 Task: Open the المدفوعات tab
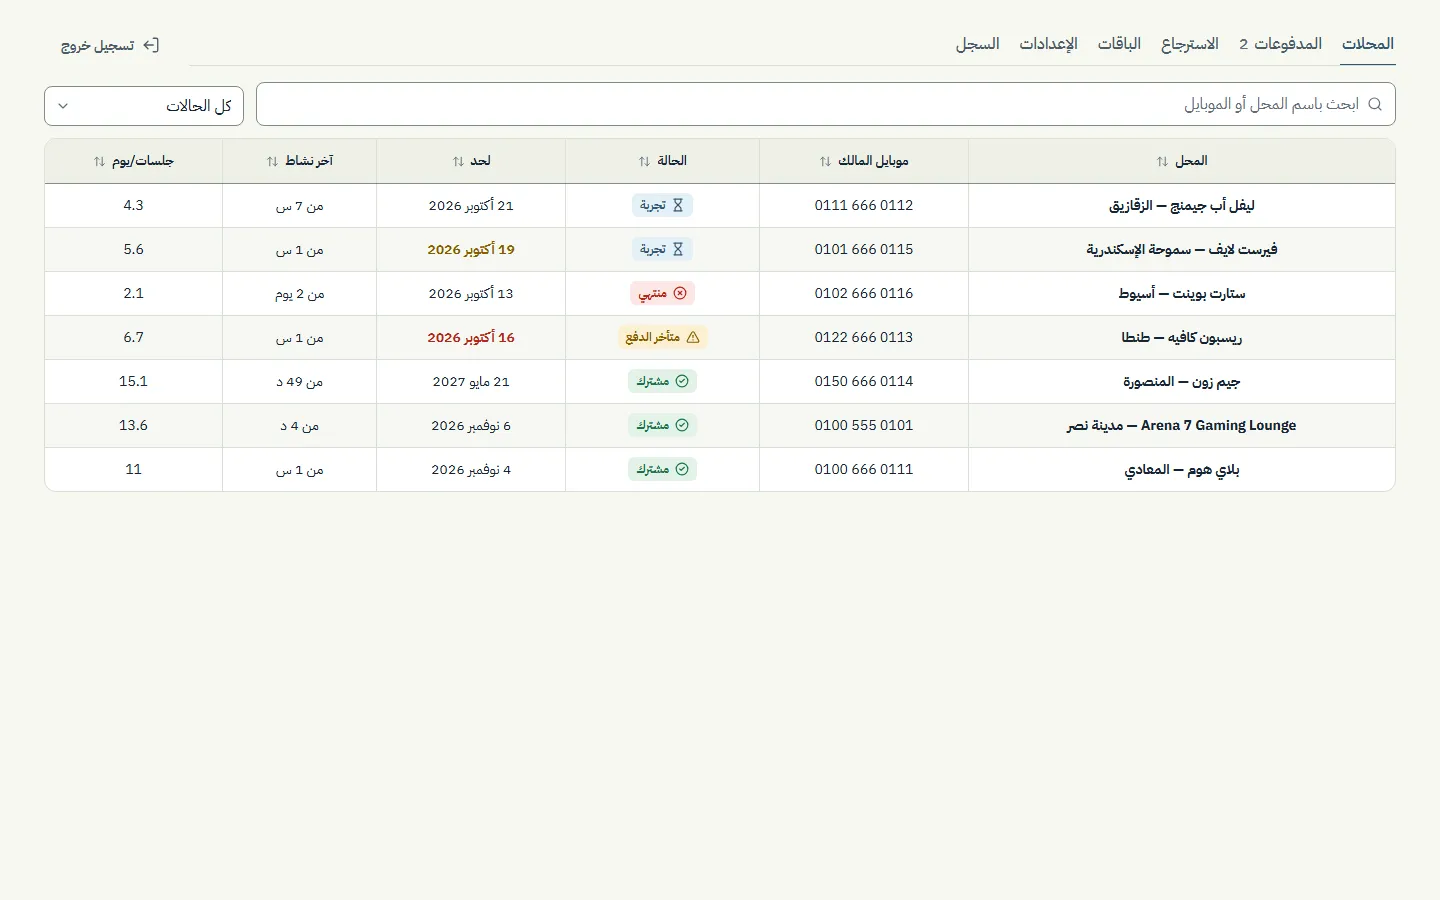point(1280,44)
